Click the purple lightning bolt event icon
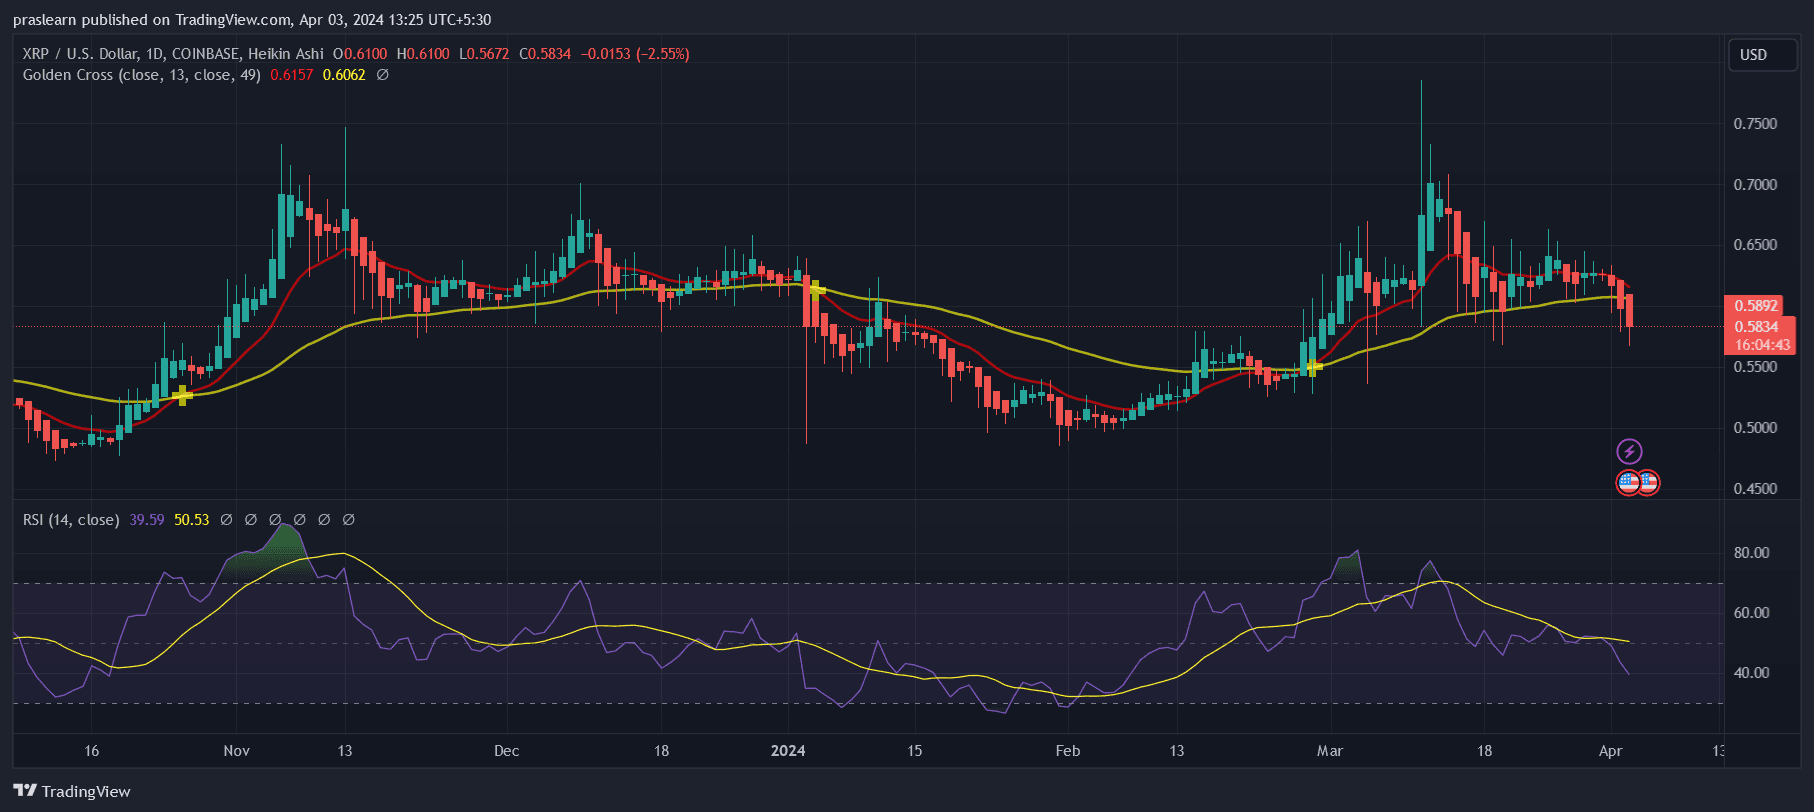Image resolution: width=1814 pixels, height=812 pixels. coord(1629,452)
